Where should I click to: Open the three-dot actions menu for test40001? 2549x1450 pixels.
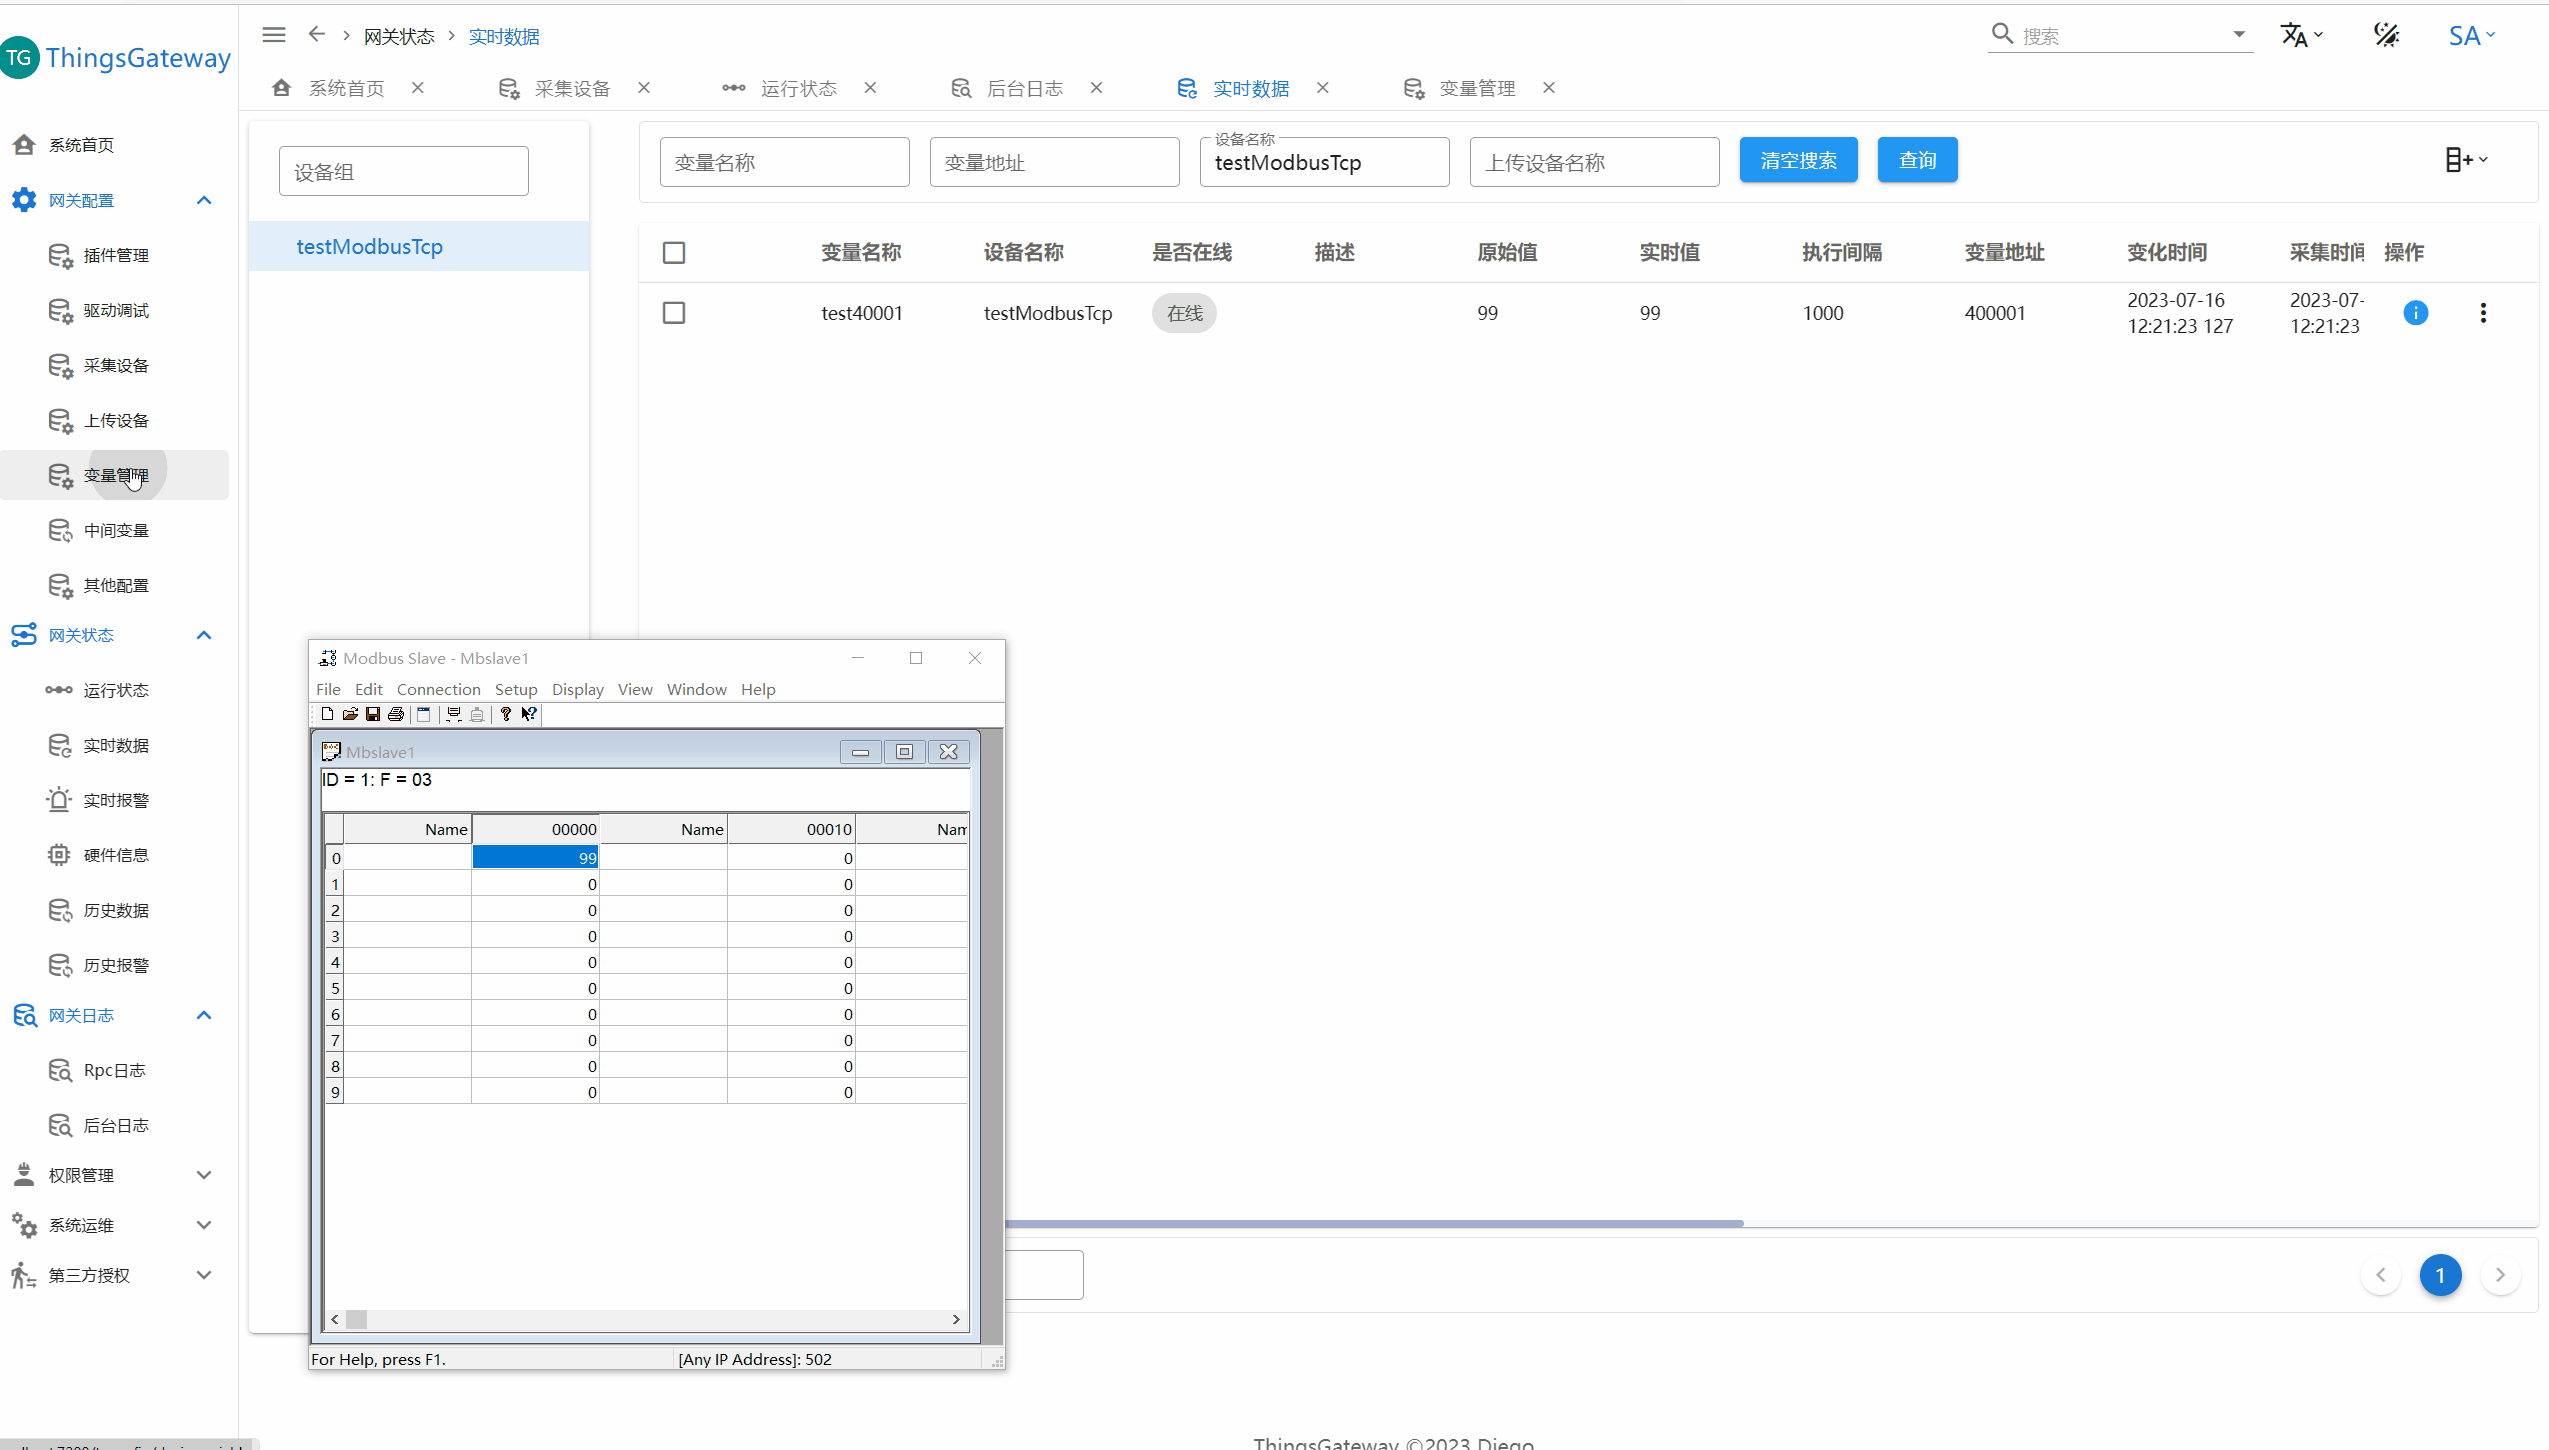pyautogui.click(x=2483, y=313)
